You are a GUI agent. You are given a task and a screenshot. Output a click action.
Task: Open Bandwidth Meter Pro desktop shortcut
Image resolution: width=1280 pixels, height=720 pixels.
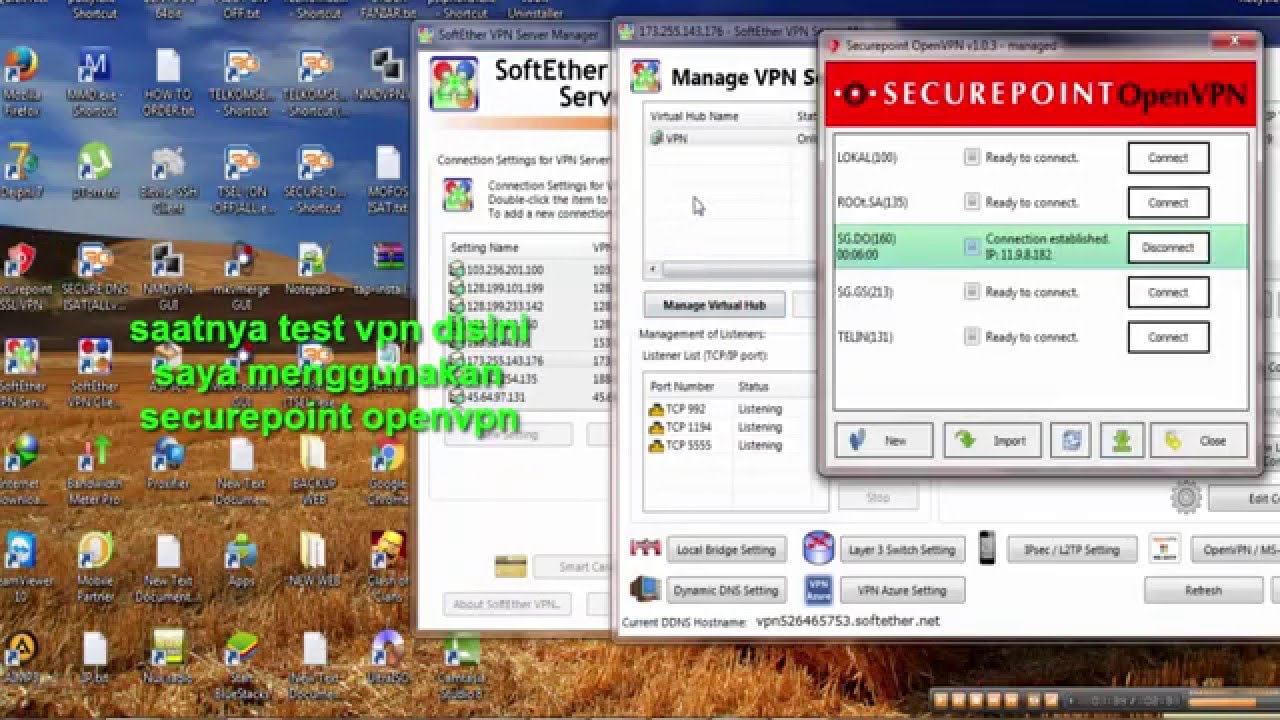coord(95,471)
